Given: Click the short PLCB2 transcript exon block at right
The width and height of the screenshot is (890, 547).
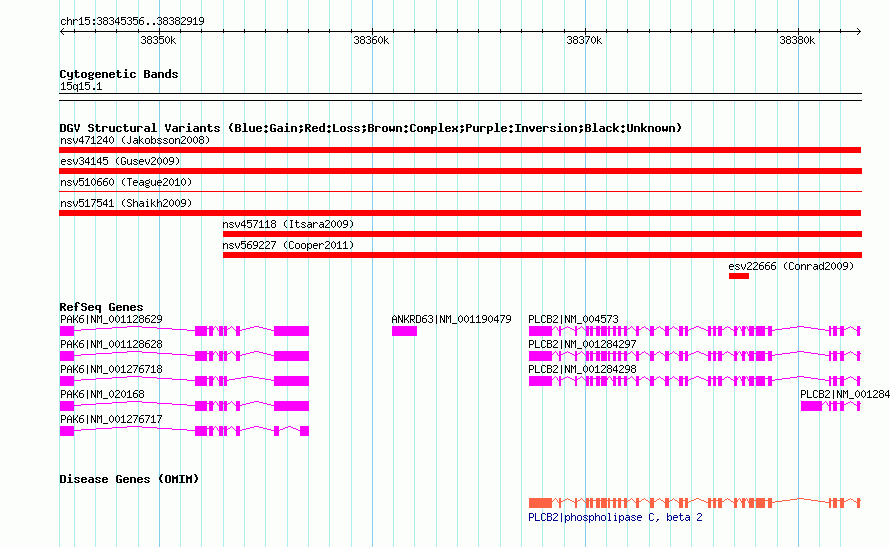Looking at the screenshot, I should coord(811,406).
